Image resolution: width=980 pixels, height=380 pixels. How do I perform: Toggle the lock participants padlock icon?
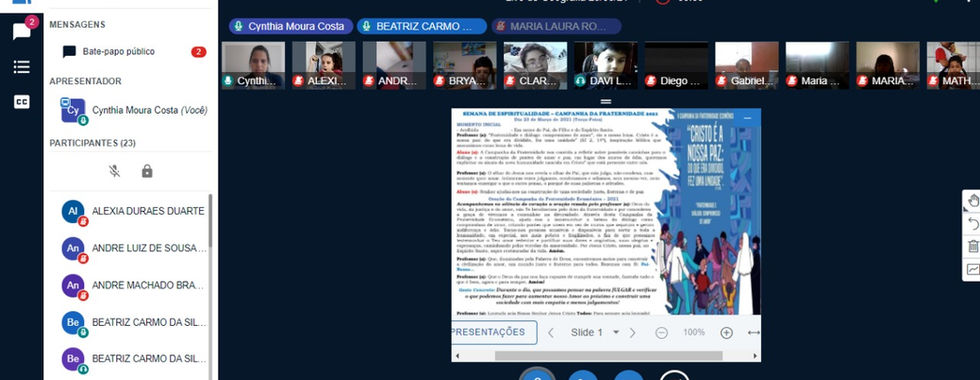pyautogui.click(x=147, y=171)
